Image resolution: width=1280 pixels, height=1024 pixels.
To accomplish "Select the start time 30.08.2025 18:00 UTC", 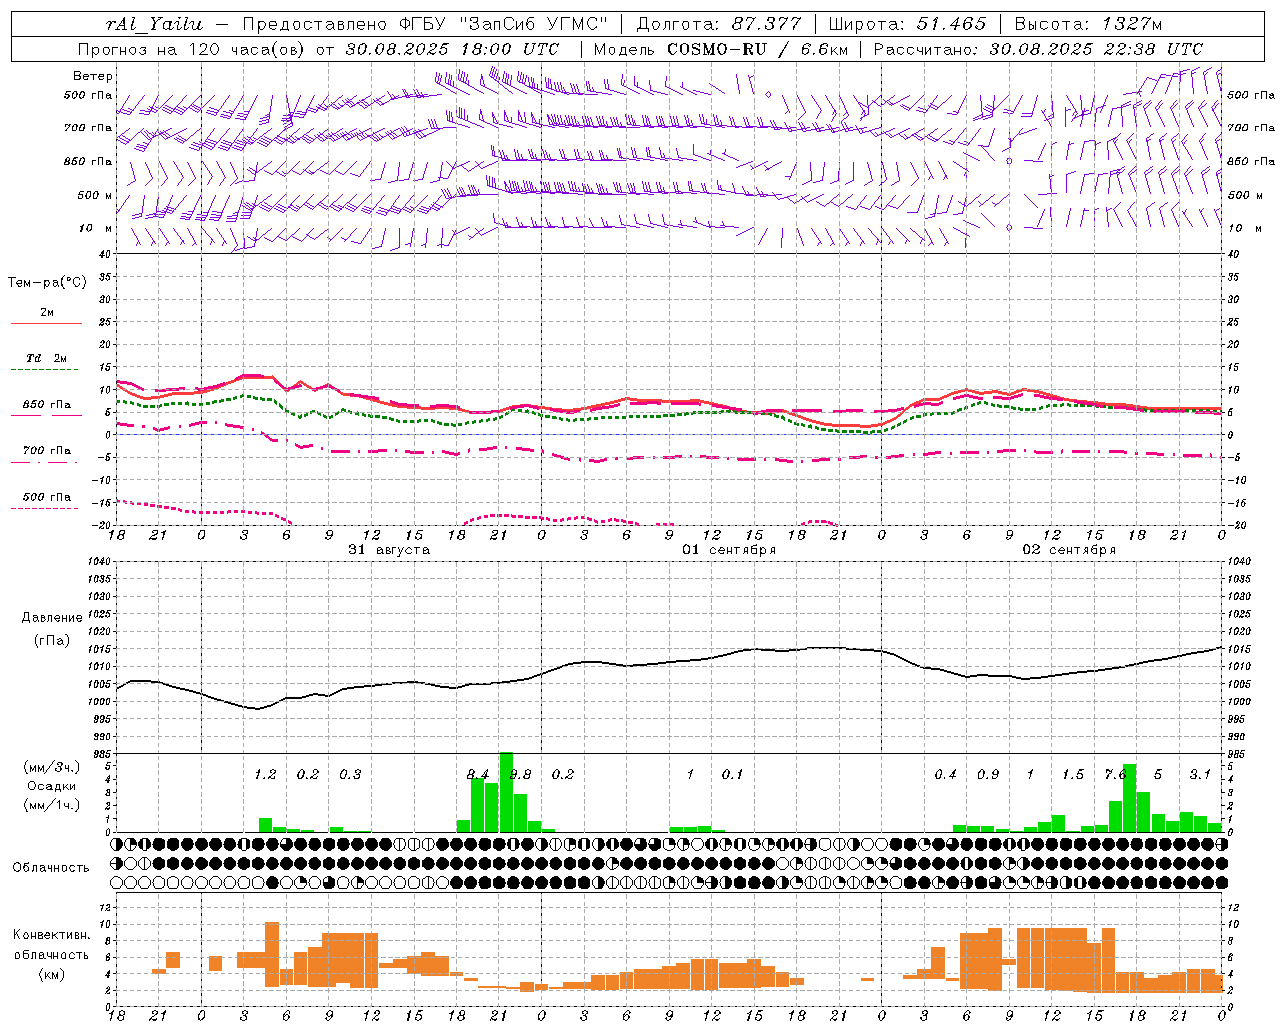I will [x=452, y=49].
